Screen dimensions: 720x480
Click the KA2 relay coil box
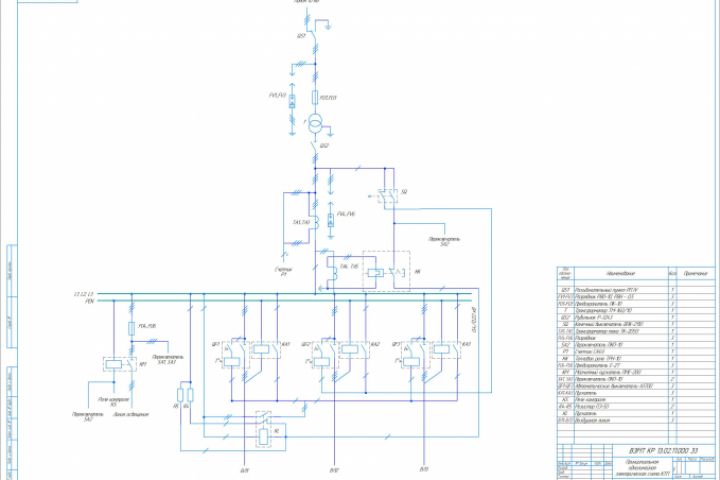coord(350,349)
